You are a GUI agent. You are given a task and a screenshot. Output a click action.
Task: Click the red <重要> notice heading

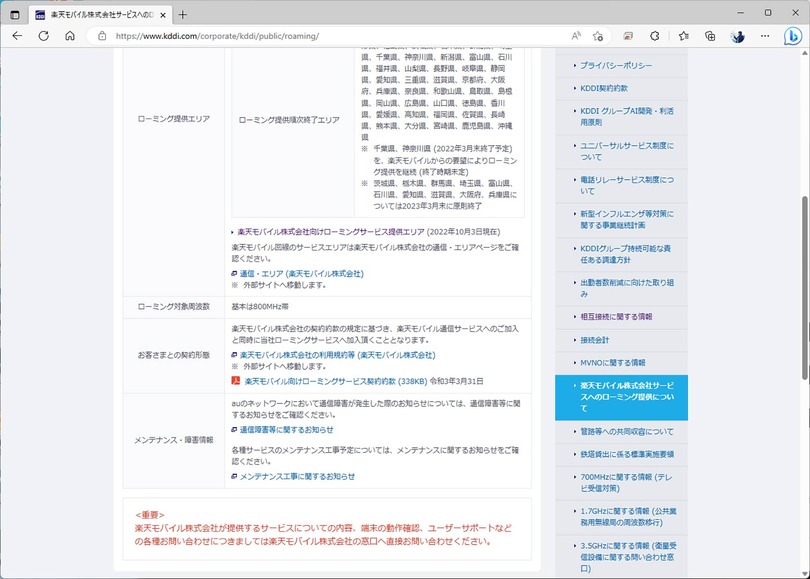(x=150, y=515)
